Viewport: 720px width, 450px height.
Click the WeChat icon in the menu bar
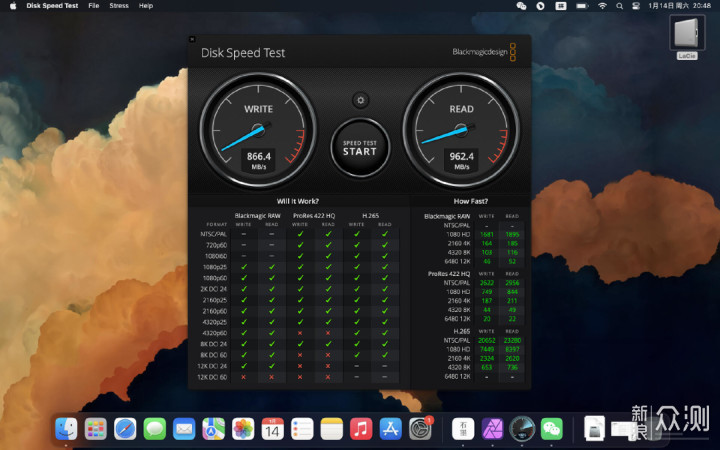point(521,6)
